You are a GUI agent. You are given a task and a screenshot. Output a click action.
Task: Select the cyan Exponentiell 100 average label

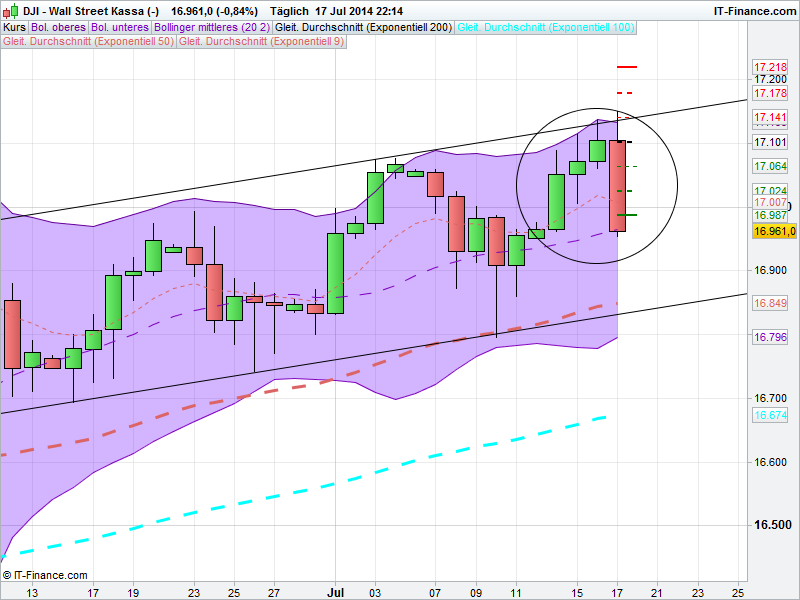pos(545,27)
